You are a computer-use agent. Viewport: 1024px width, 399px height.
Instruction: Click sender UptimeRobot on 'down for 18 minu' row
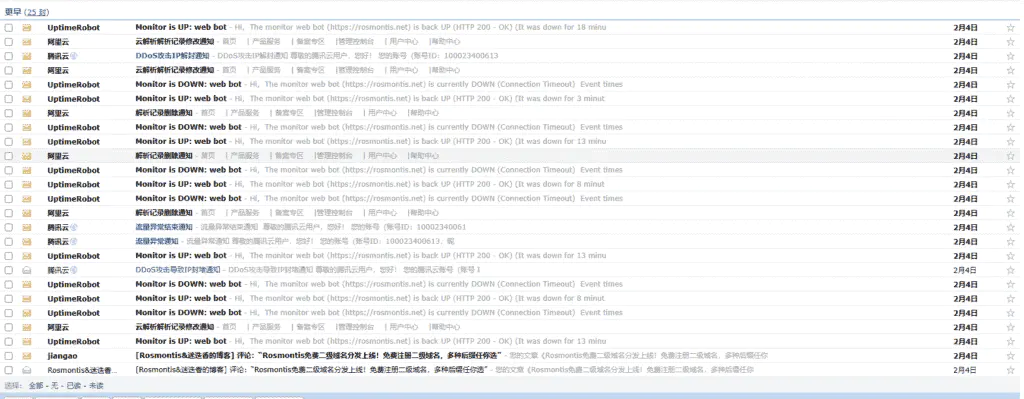click(x=74, y=27)
